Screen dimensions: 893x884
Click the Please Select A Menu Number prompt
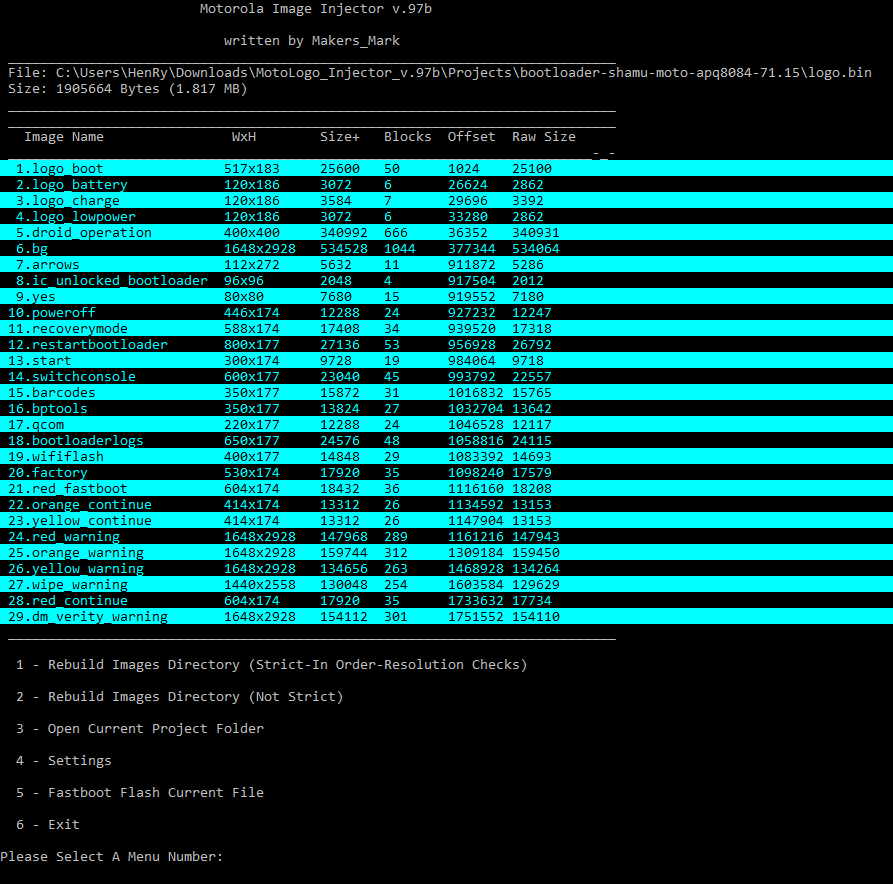pyautogui.click(x=111, y=857)
